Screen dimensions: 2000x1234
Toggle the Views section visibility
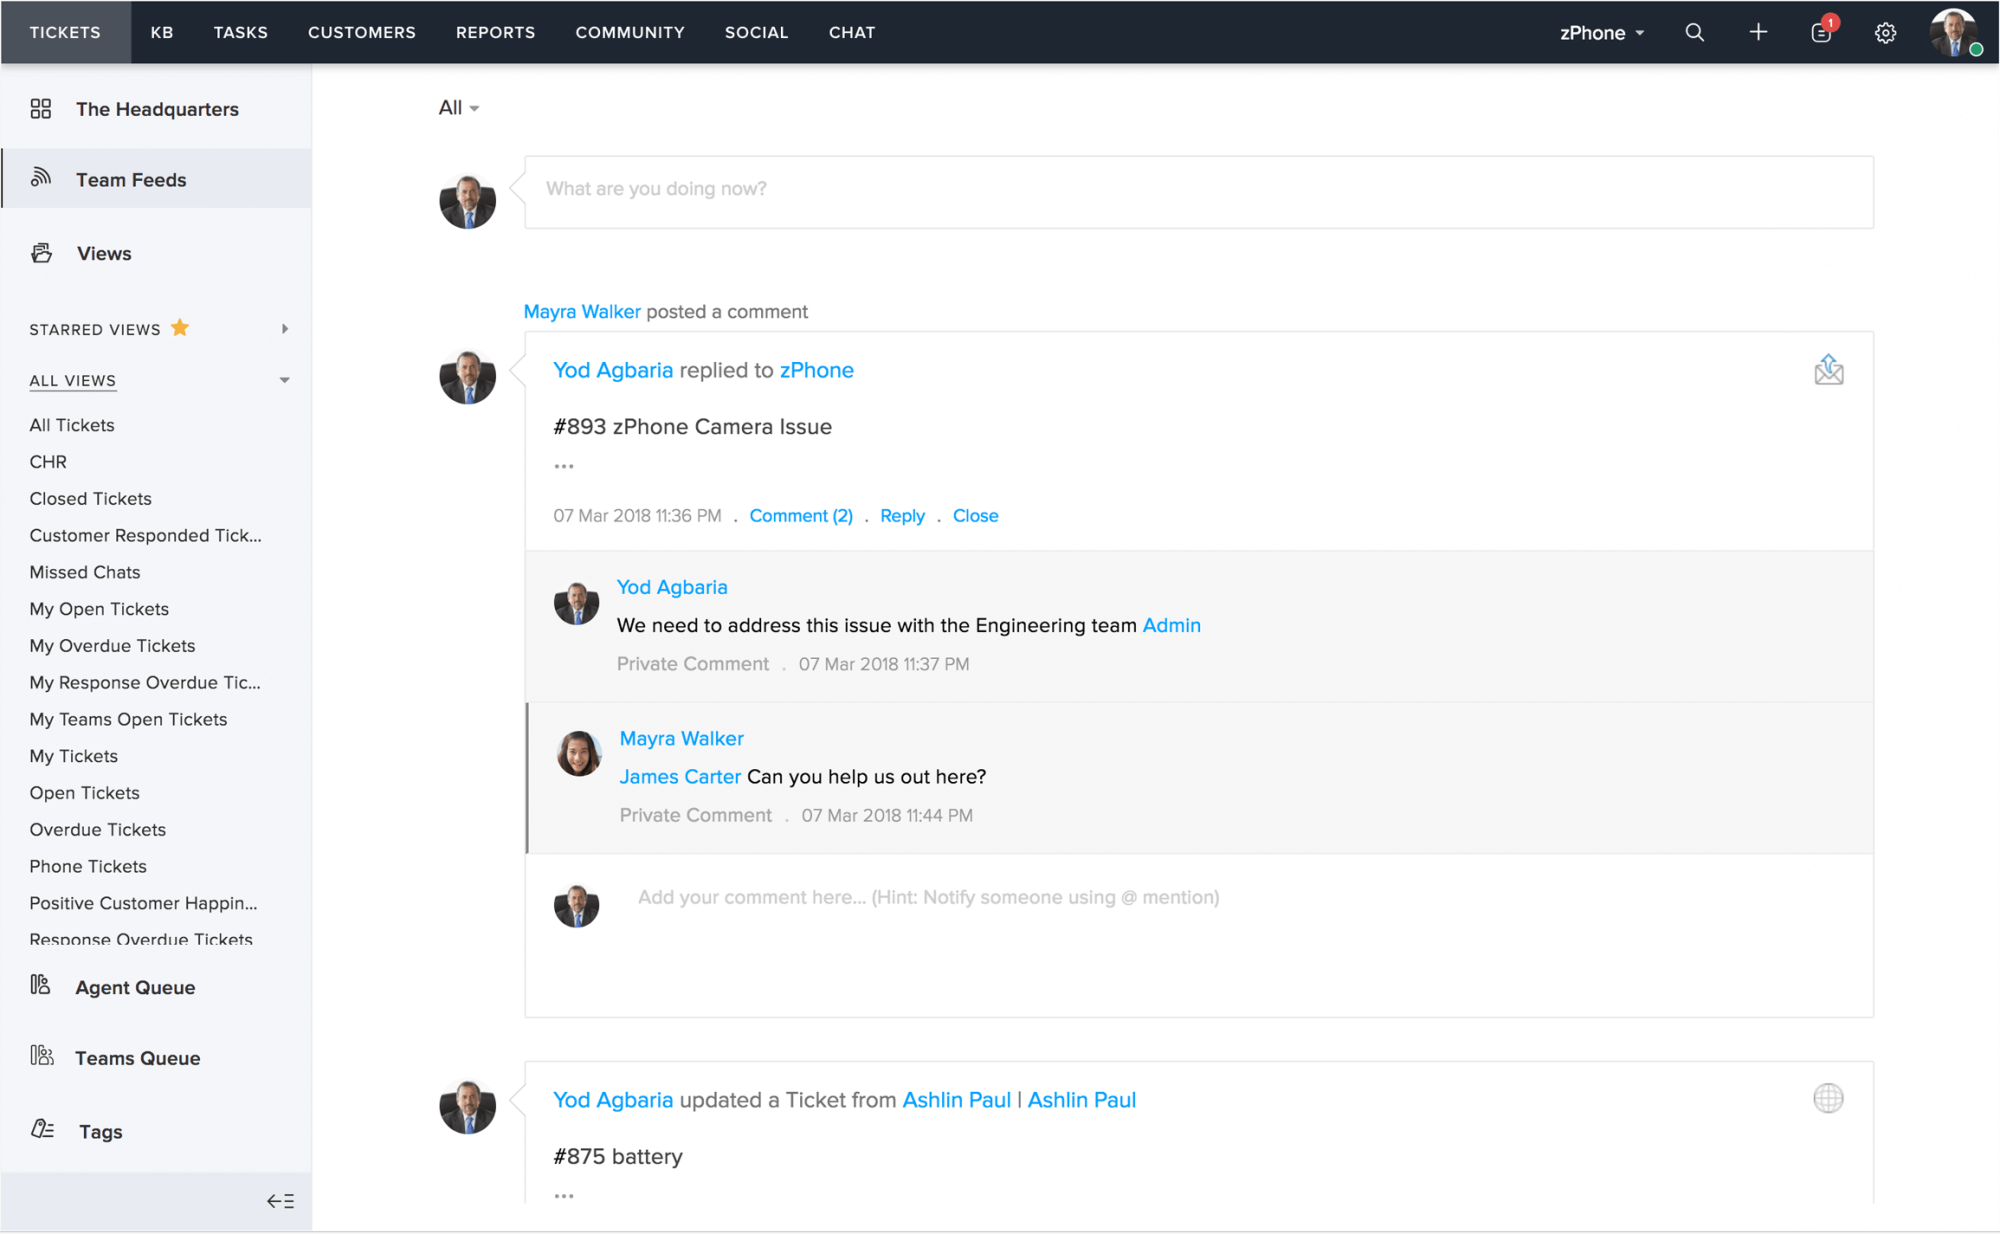(x=103, y=253)
